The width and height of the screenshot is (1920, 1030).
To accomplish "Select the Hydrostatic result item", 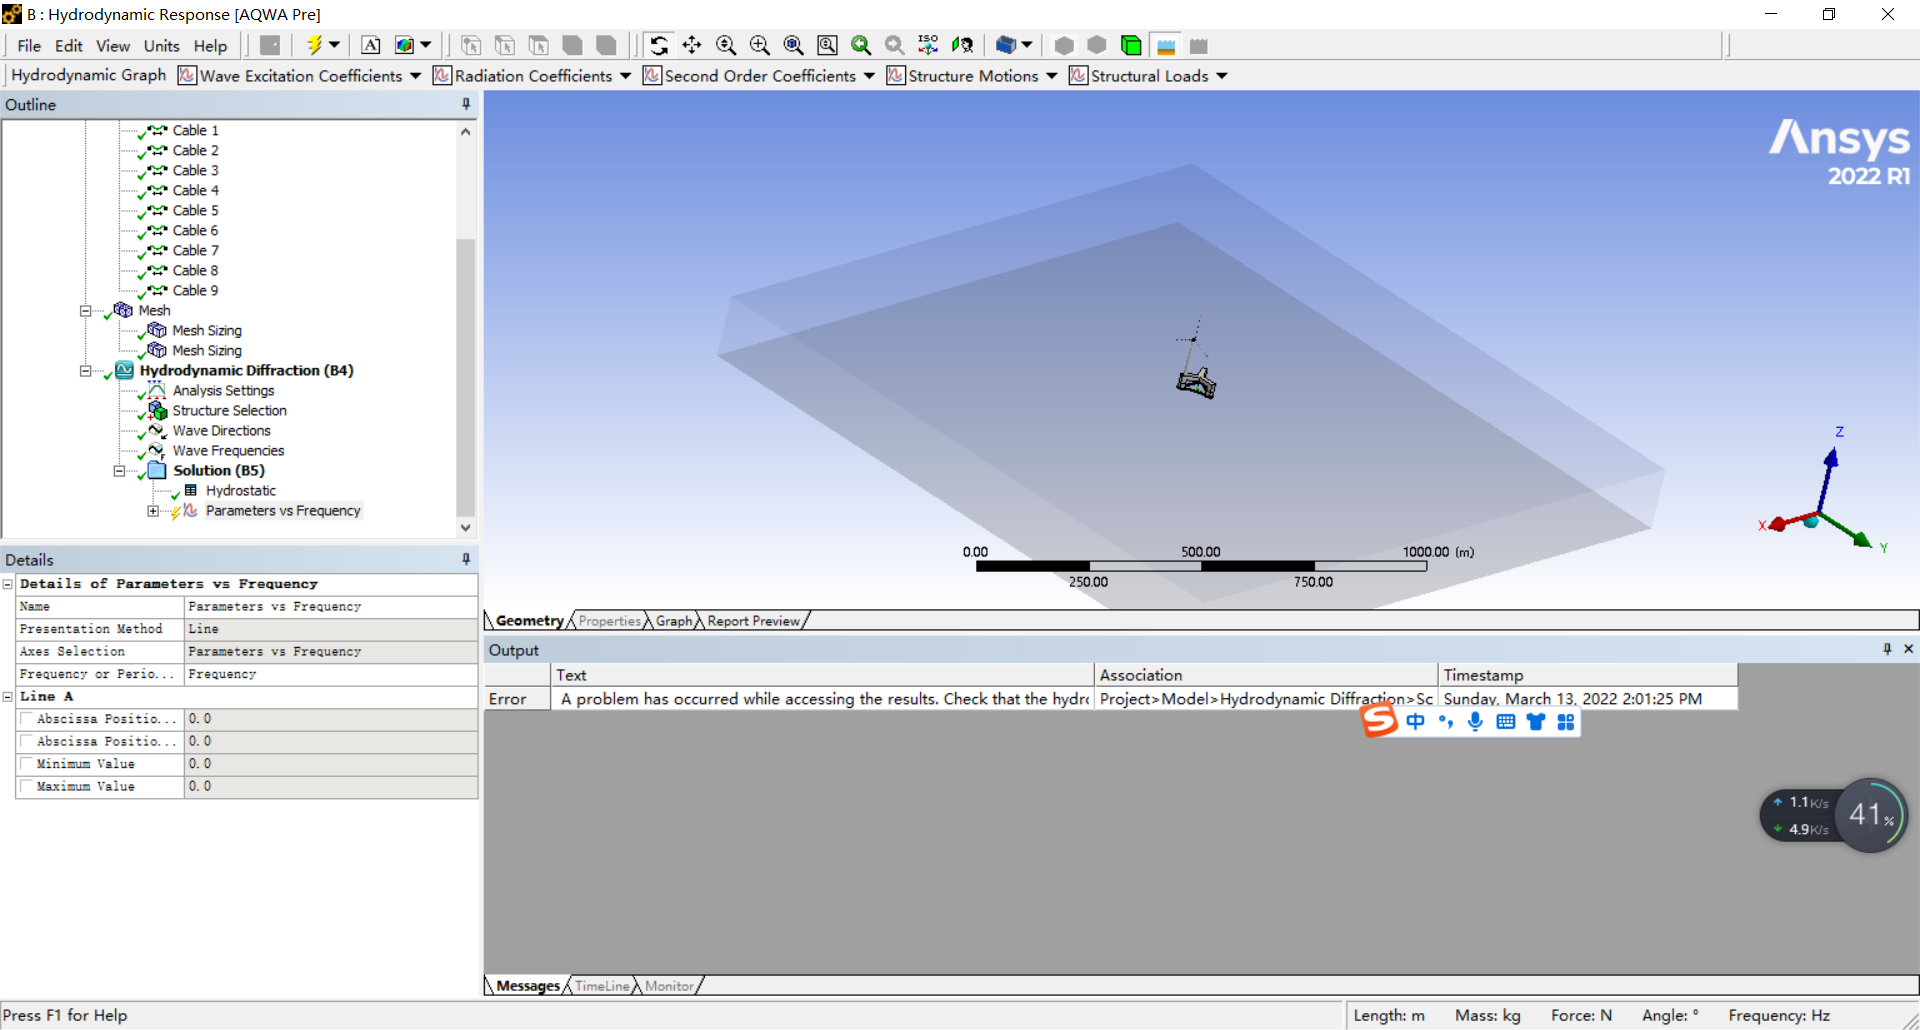I will pos(241,491).
